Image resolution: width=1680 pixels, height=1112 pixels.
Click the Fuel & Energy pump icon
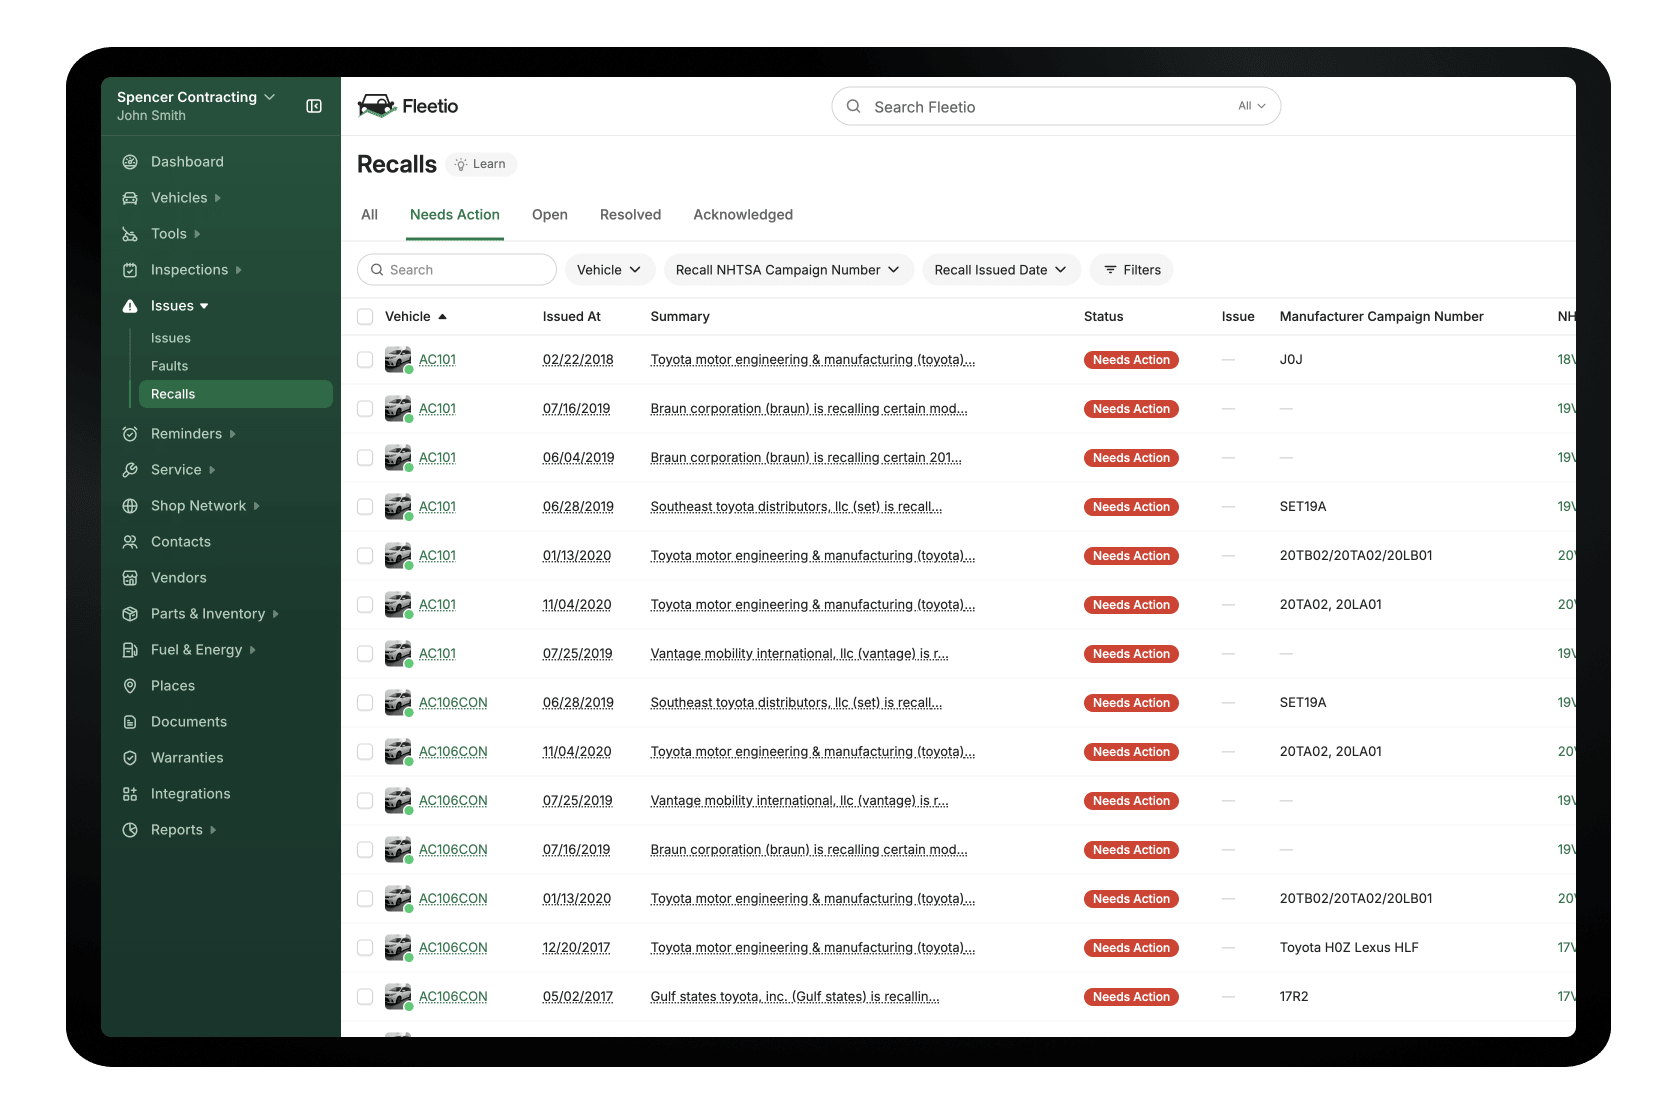(x=130, y=650)
